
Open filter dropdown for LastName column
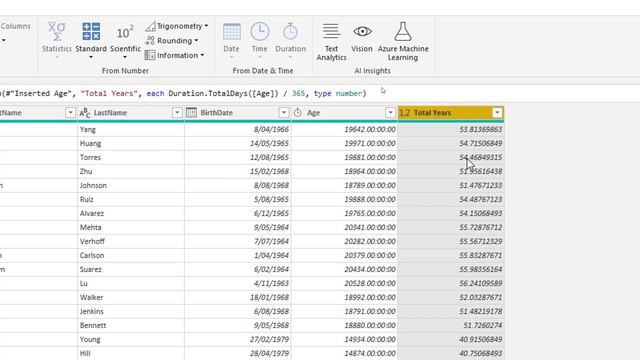[x=177, y=113]
